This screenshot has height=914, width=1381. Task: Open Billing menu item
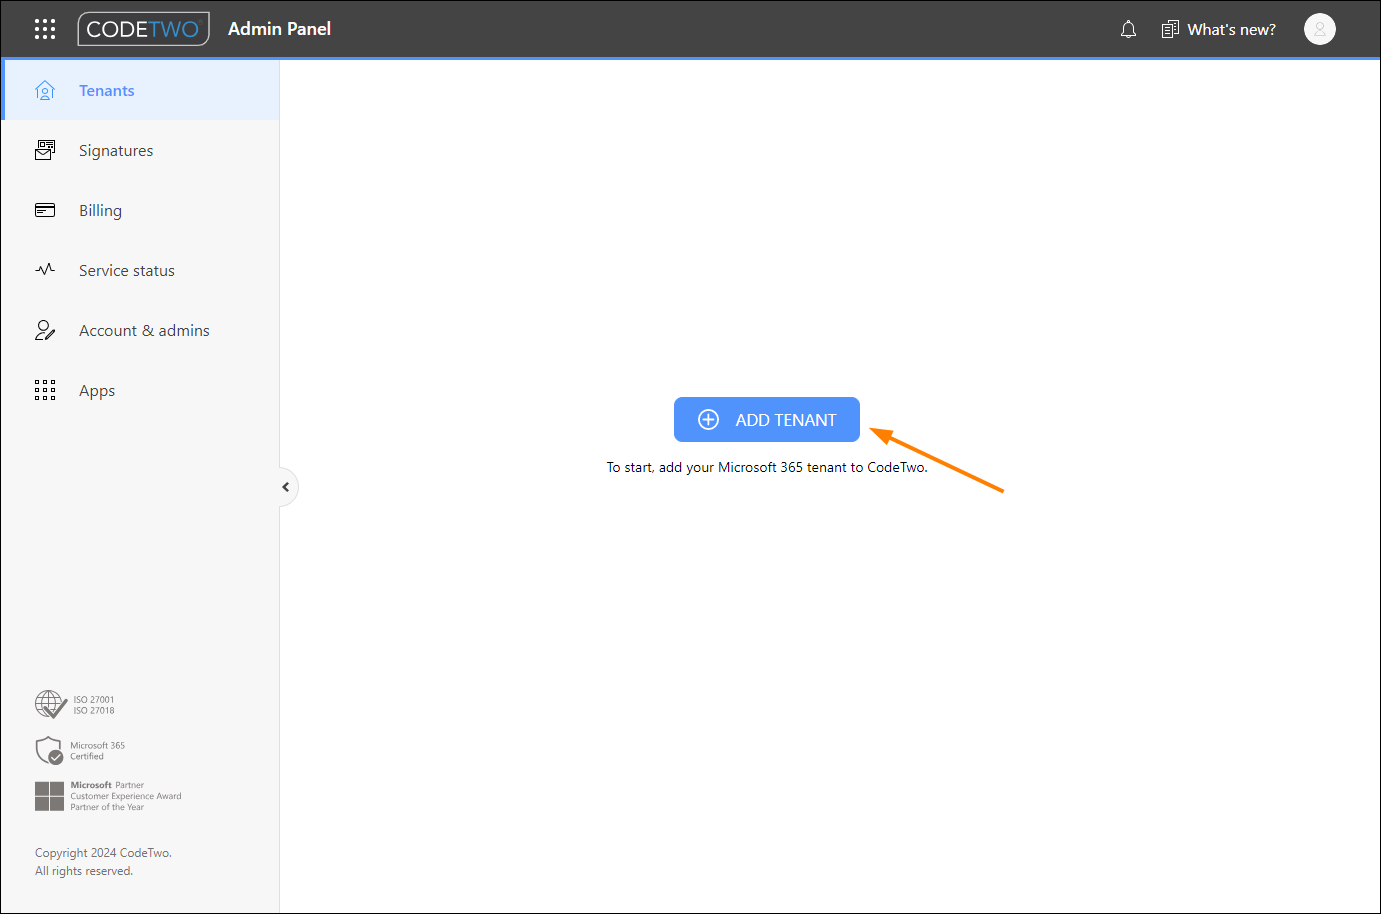click(141, 210)
